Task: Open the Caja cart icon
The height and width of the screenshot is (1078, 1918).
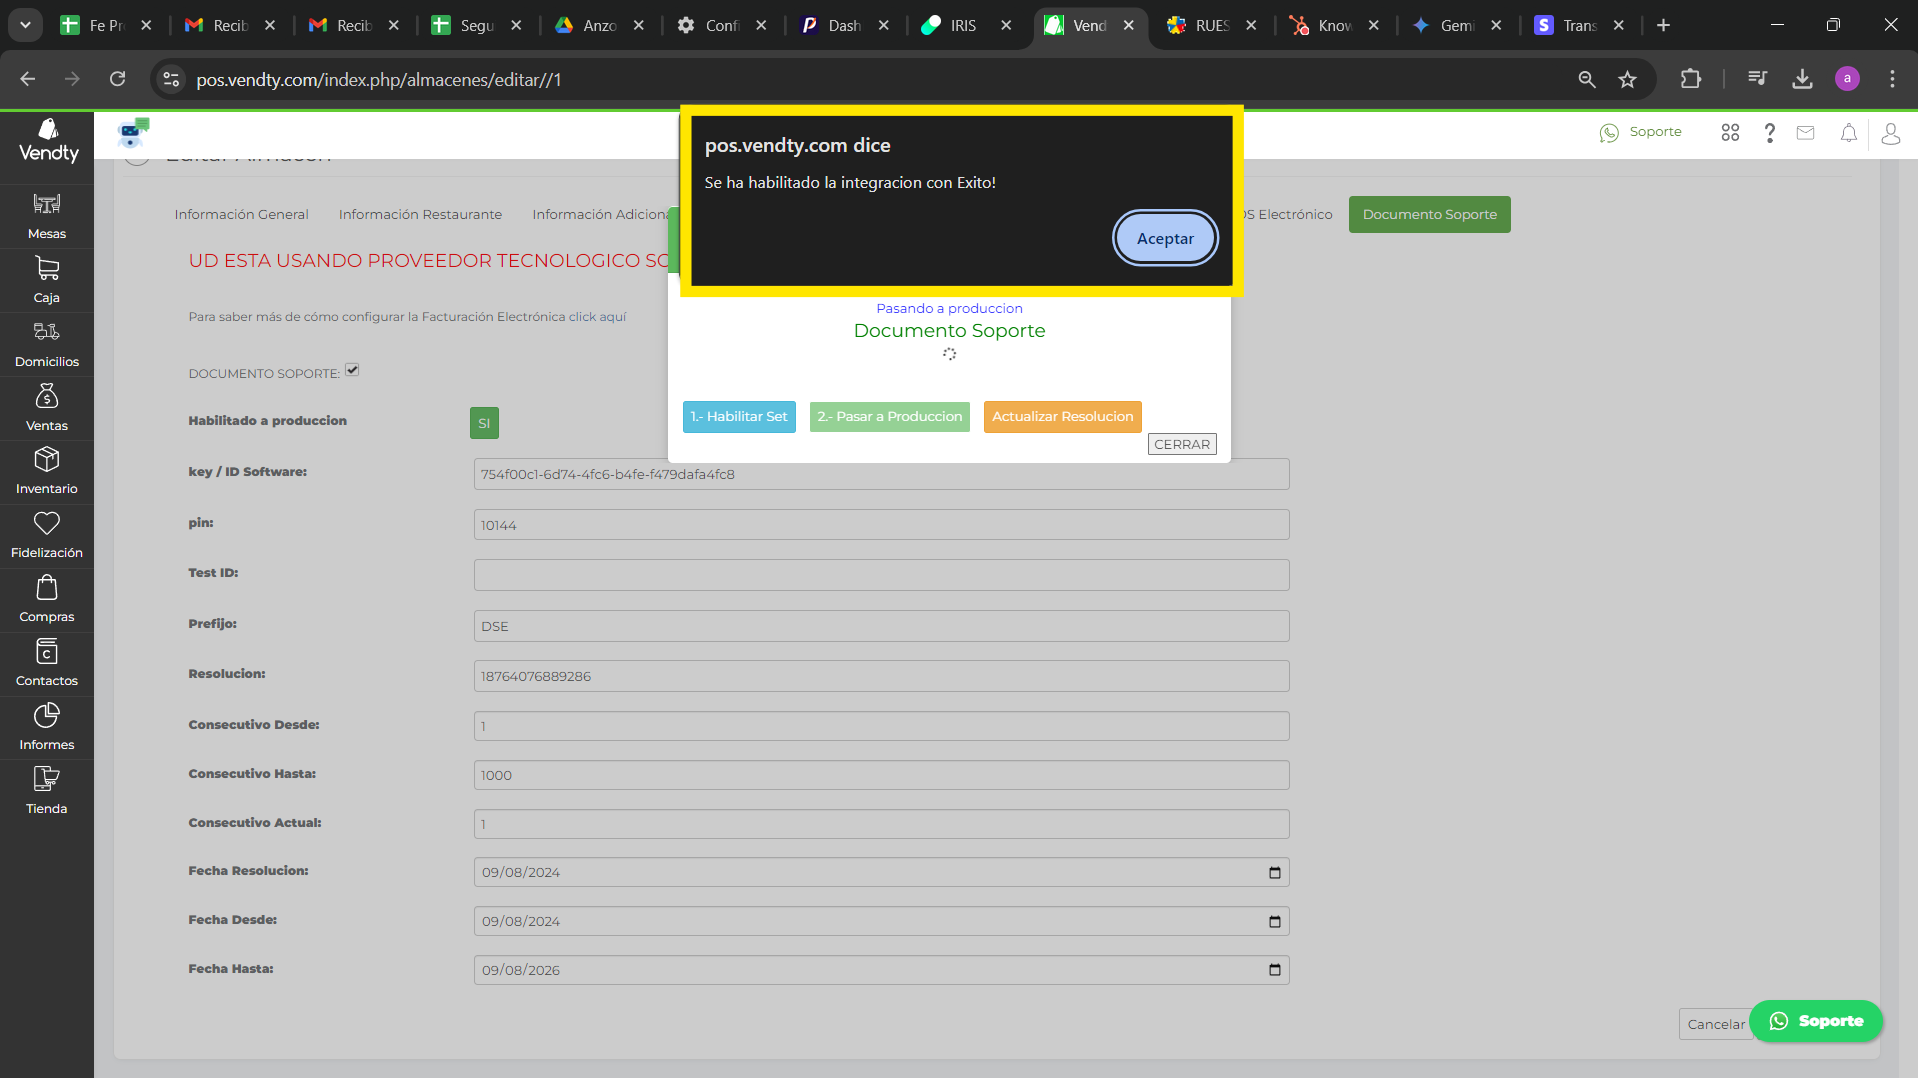Action: 47,280
